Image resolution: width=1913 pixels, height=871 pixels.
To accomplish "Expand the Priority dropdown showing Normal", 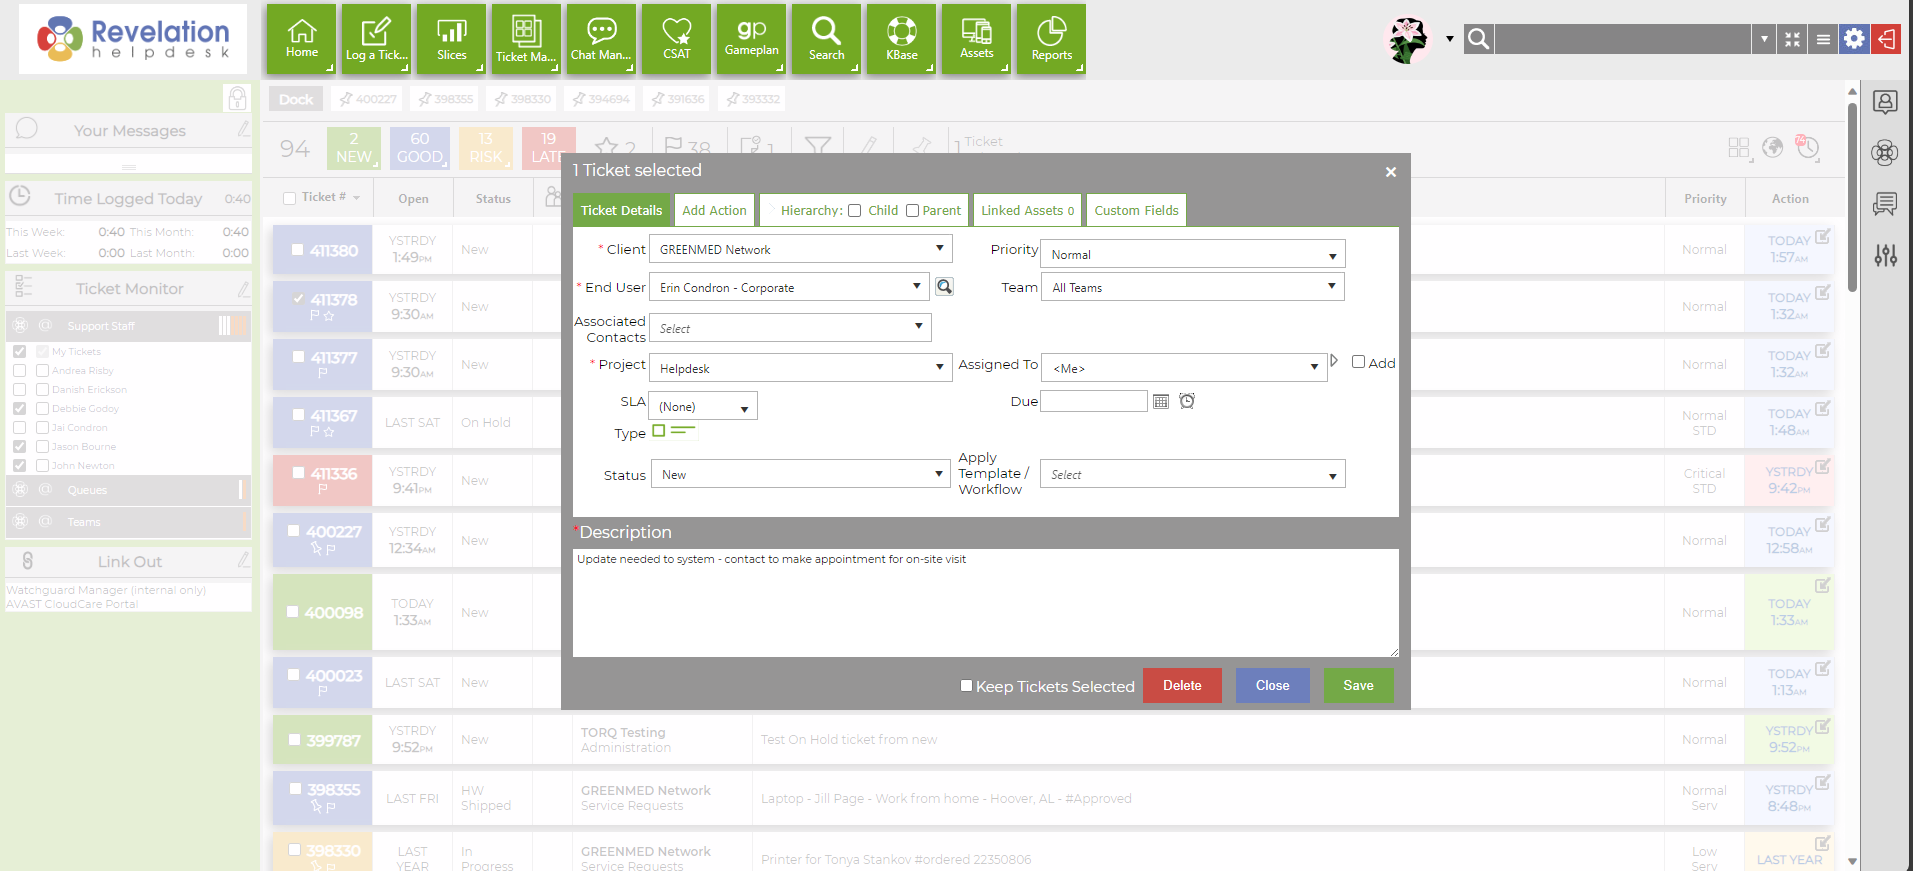I will tap(1193, 254).
